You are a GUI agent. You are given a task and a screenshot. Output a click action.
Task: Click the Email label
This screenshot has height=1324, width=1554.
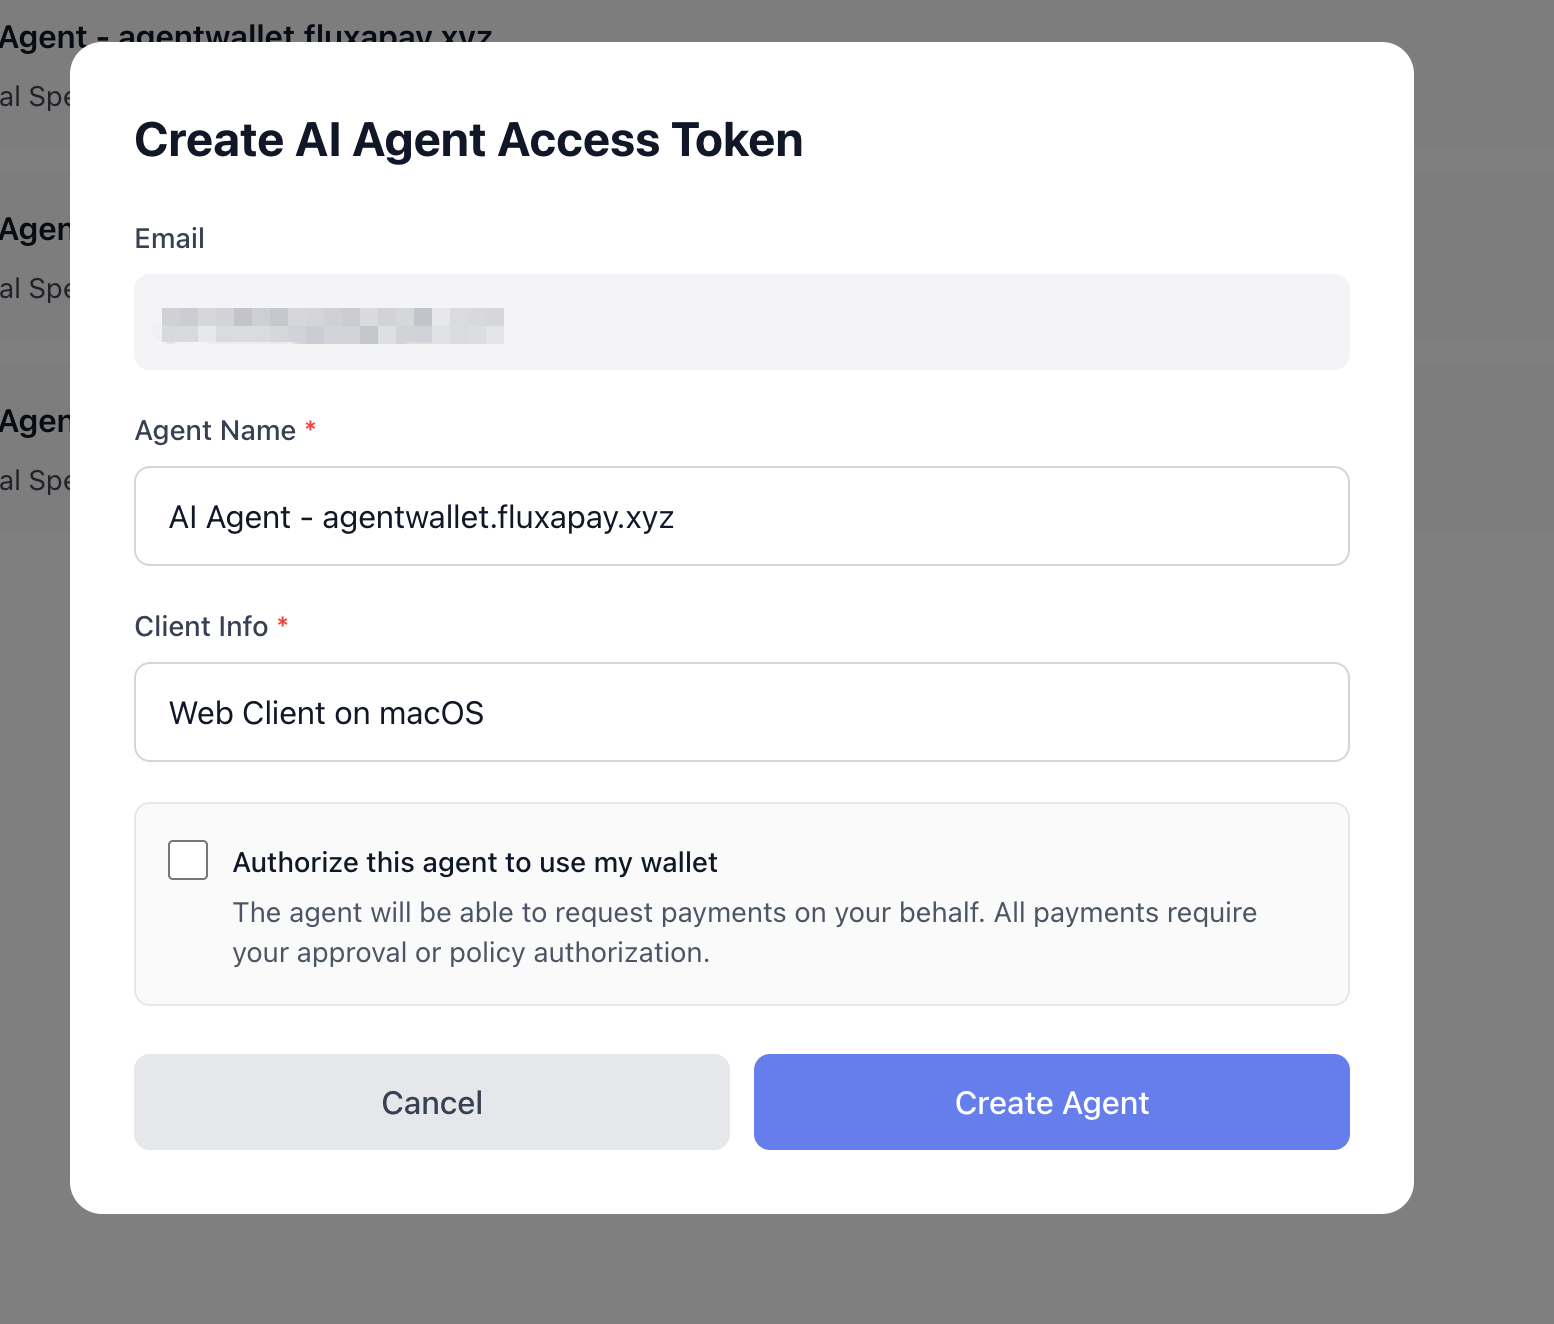169,238
